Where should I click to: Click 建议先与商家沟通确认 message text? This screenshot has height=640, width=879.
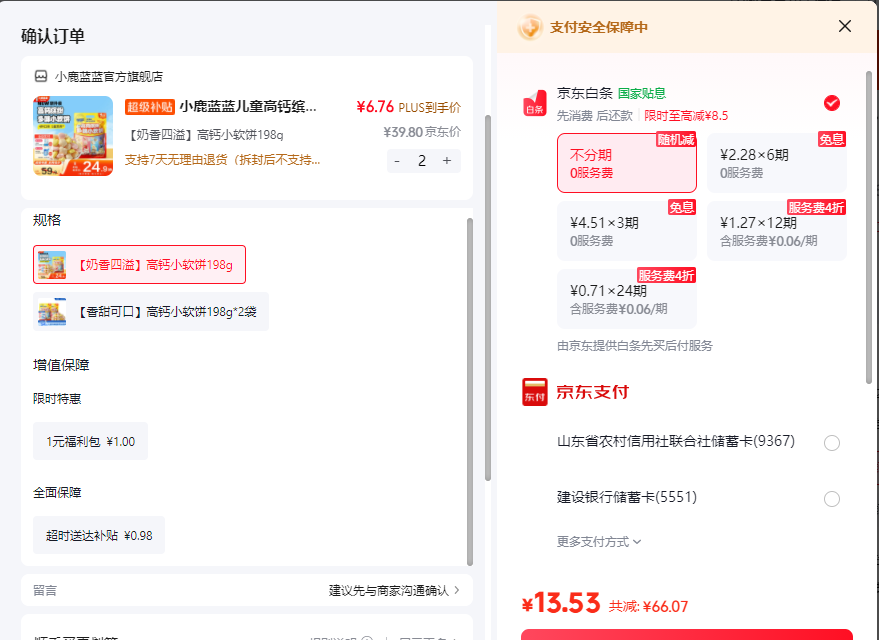388,590
